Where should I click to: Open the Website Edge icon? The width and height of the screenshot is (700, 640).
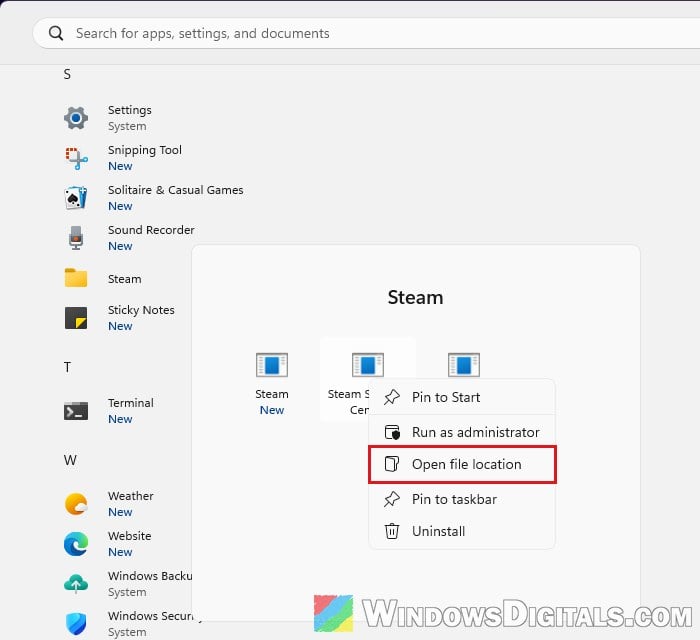click(76, 544)
